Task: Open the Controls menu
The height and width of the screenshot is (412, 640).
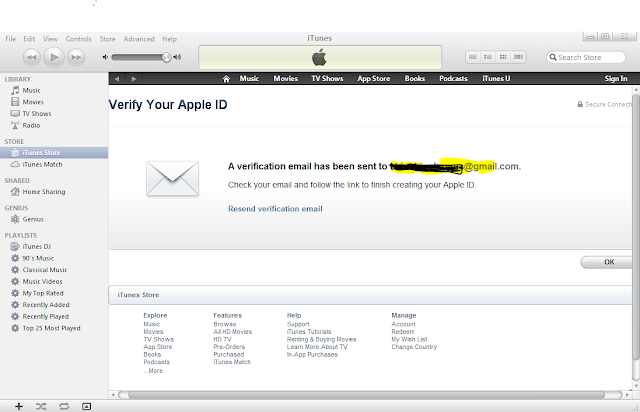Action: click(x=78, y=39)
